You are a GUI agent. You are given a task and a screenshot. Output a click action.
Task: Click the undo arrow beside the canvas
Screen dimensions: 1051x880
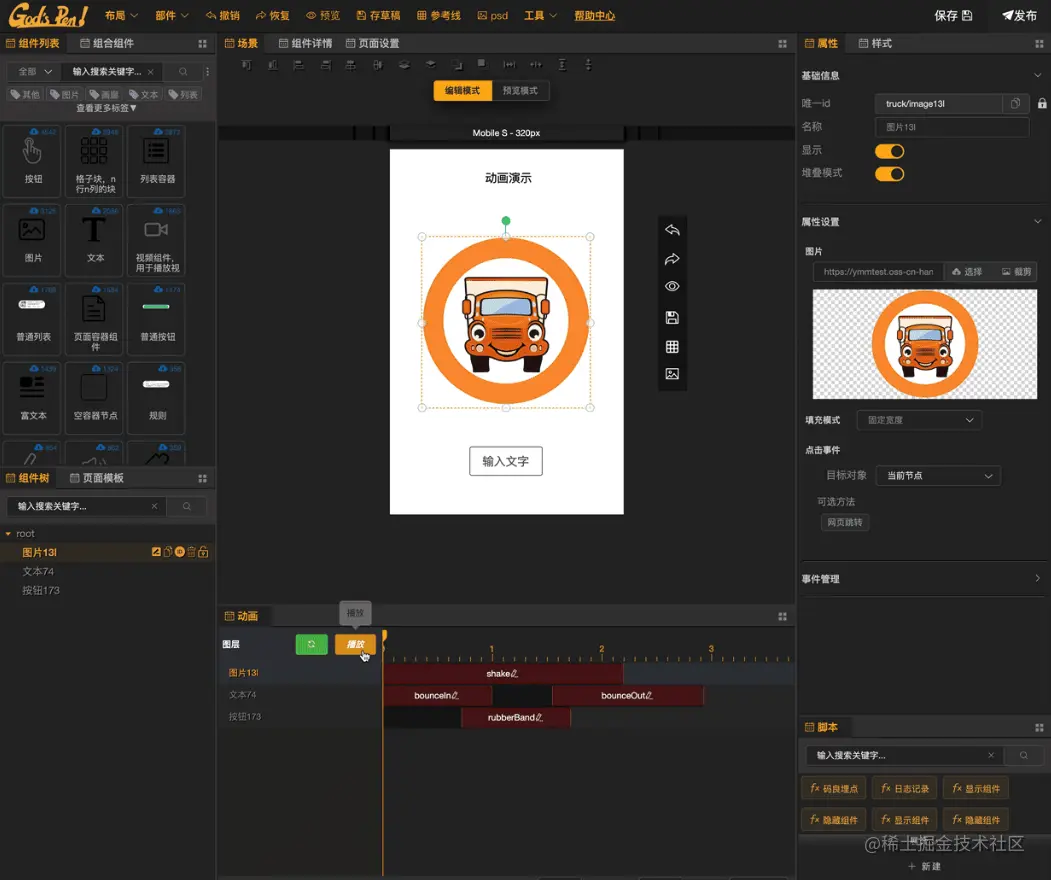point(672,231)
